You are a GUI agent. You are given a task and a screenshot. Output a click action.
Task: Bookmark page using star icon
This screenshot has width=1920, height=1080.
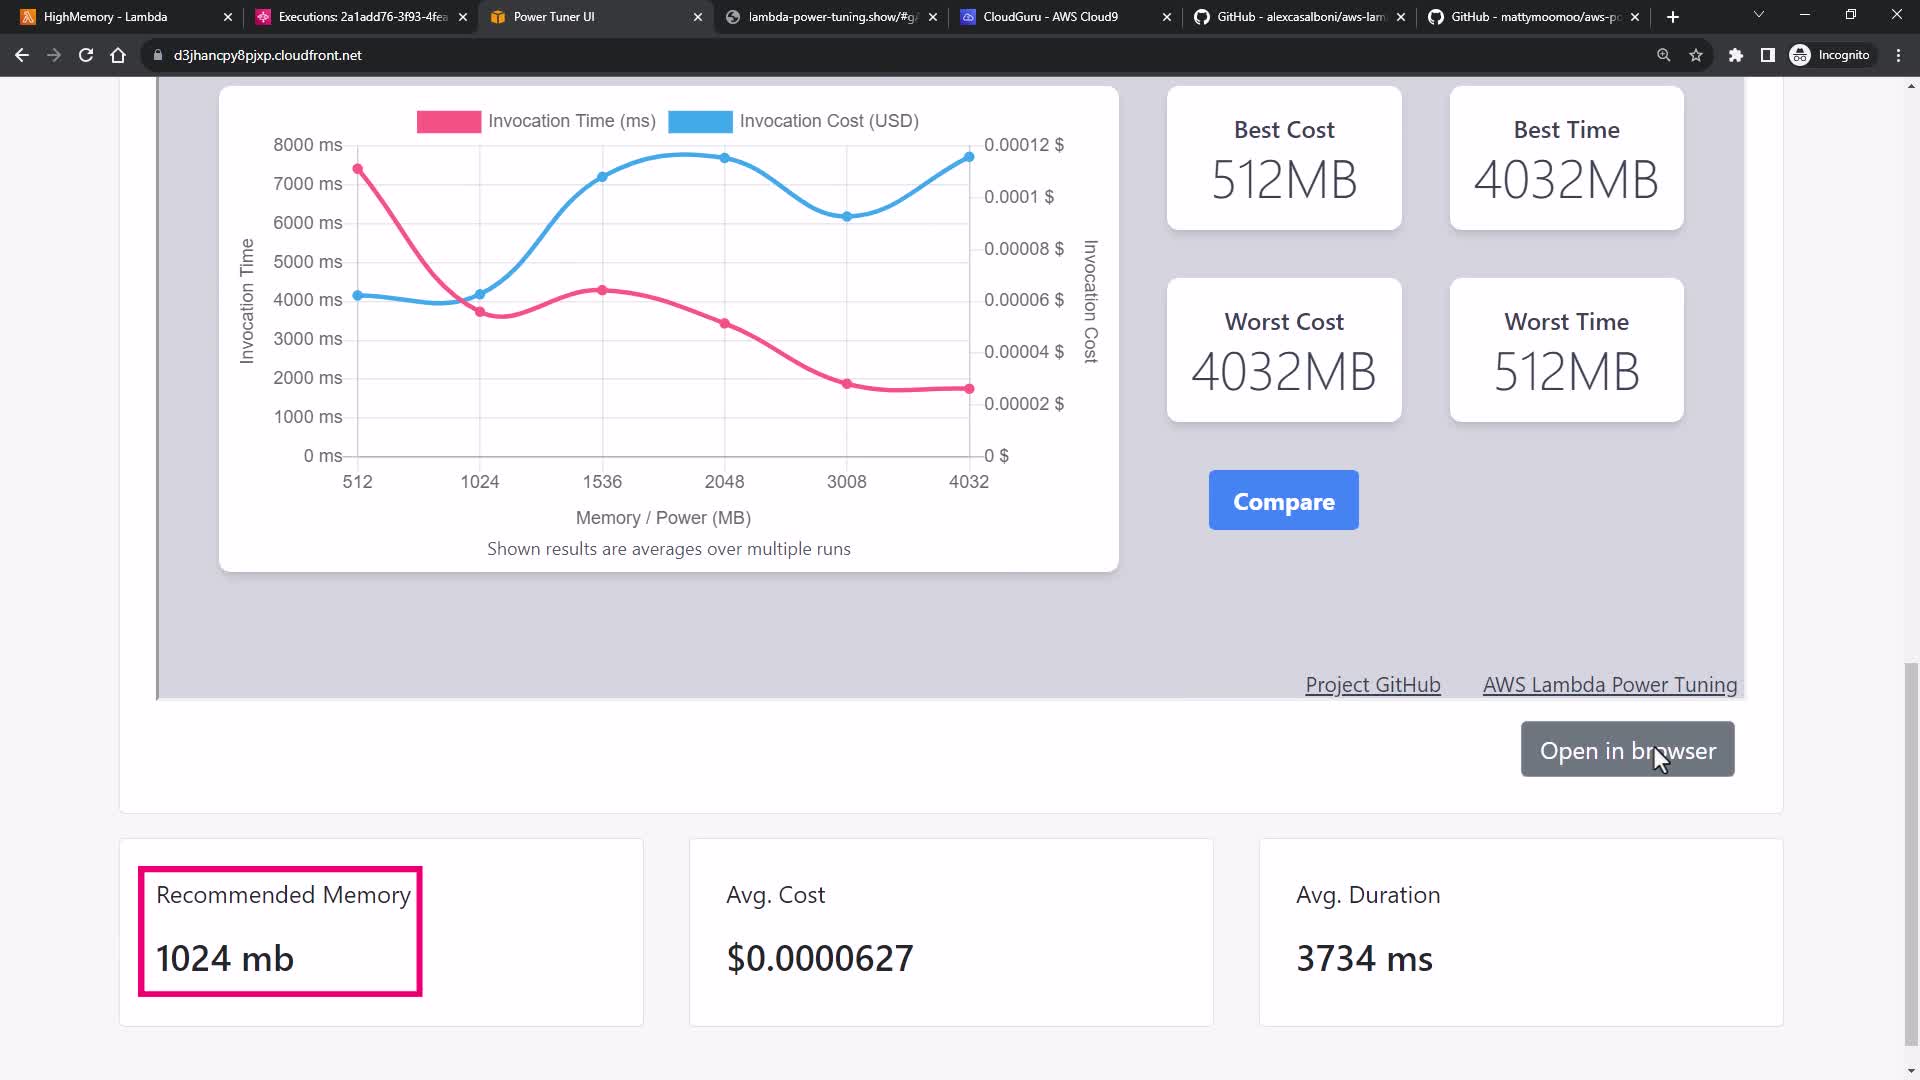click(x=1696, y=55)
